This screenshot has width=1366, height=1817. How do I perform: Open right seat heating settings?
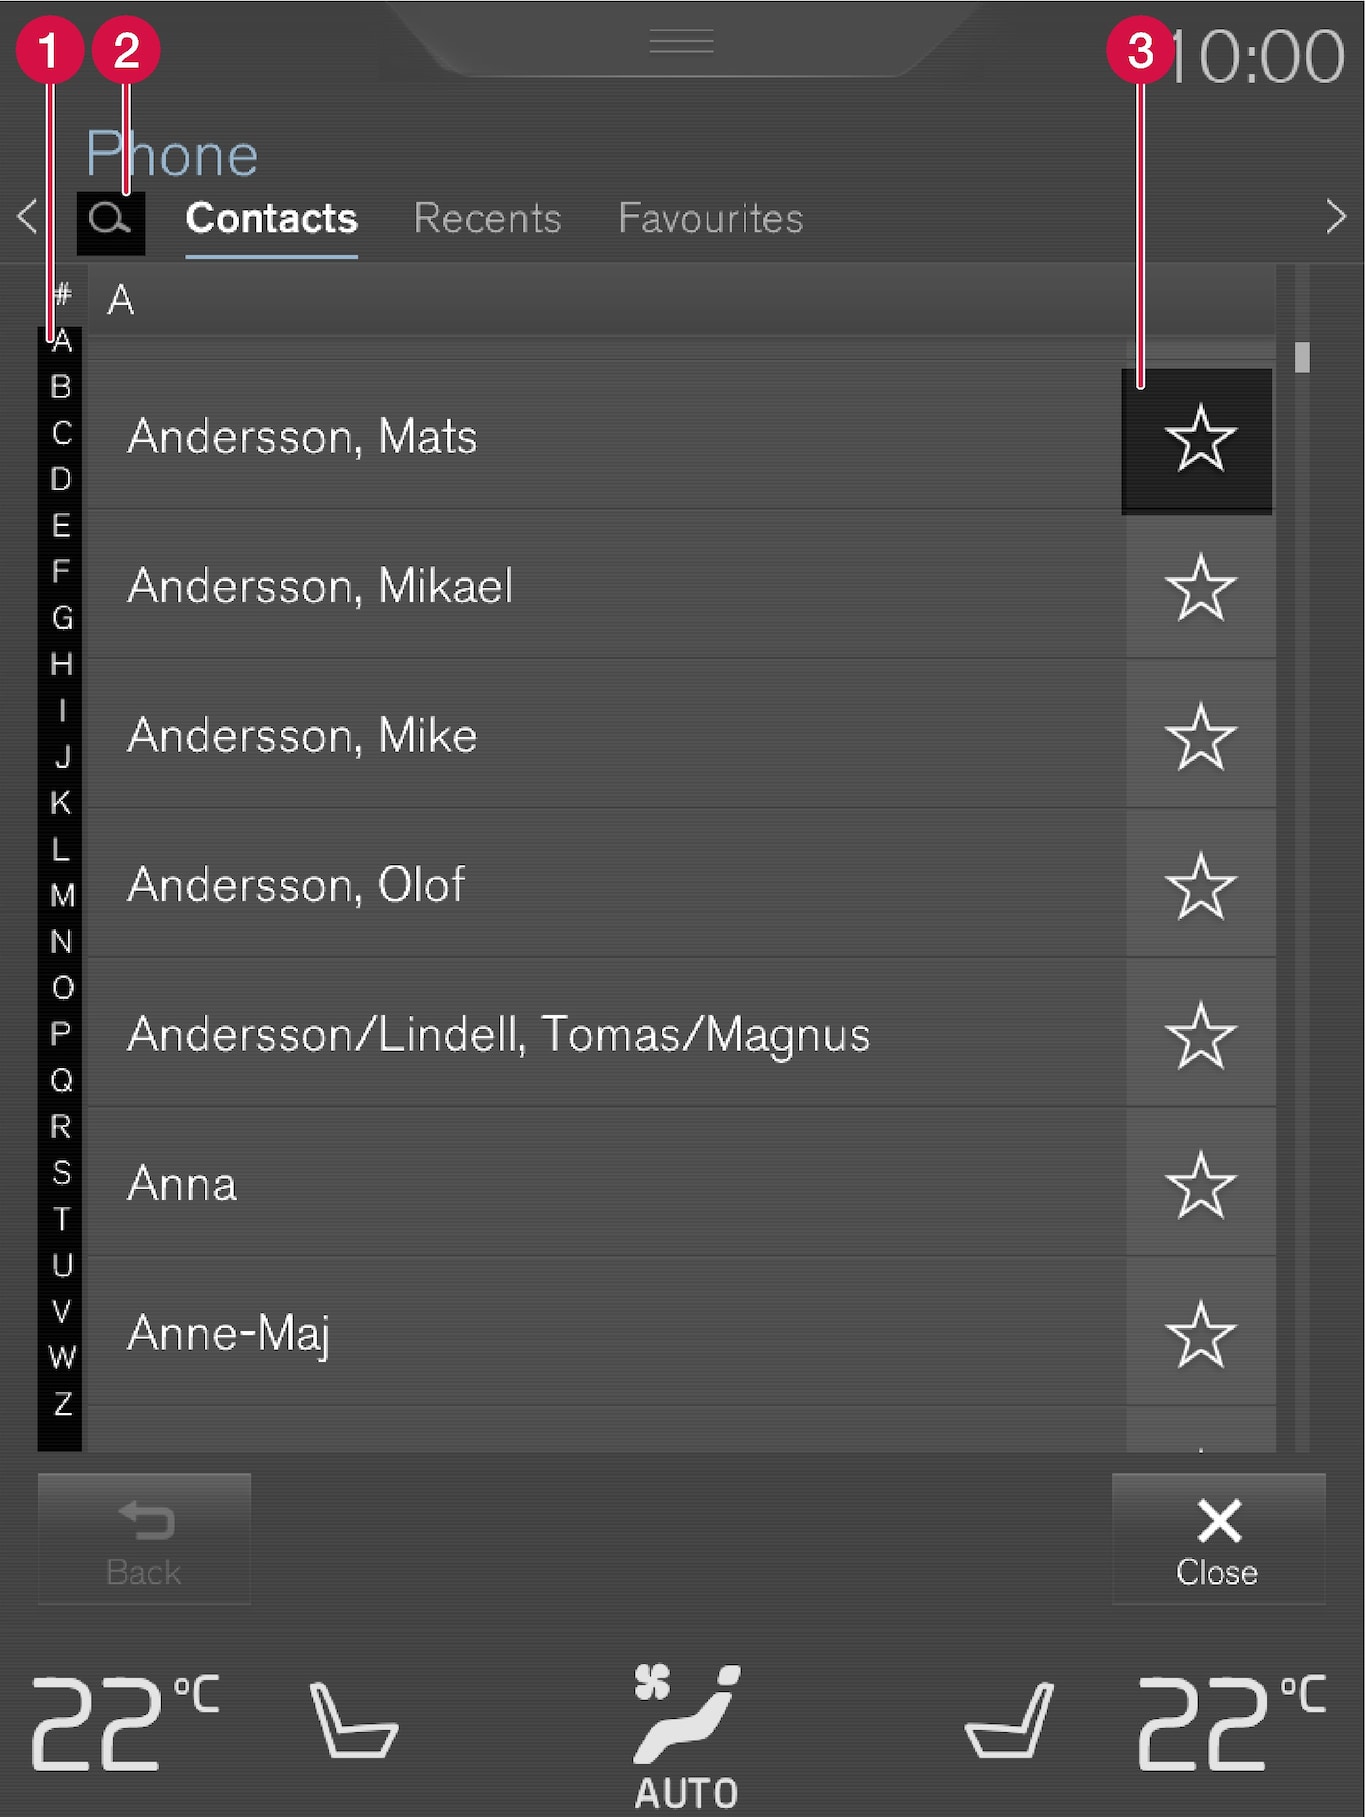(1009, 1720)
